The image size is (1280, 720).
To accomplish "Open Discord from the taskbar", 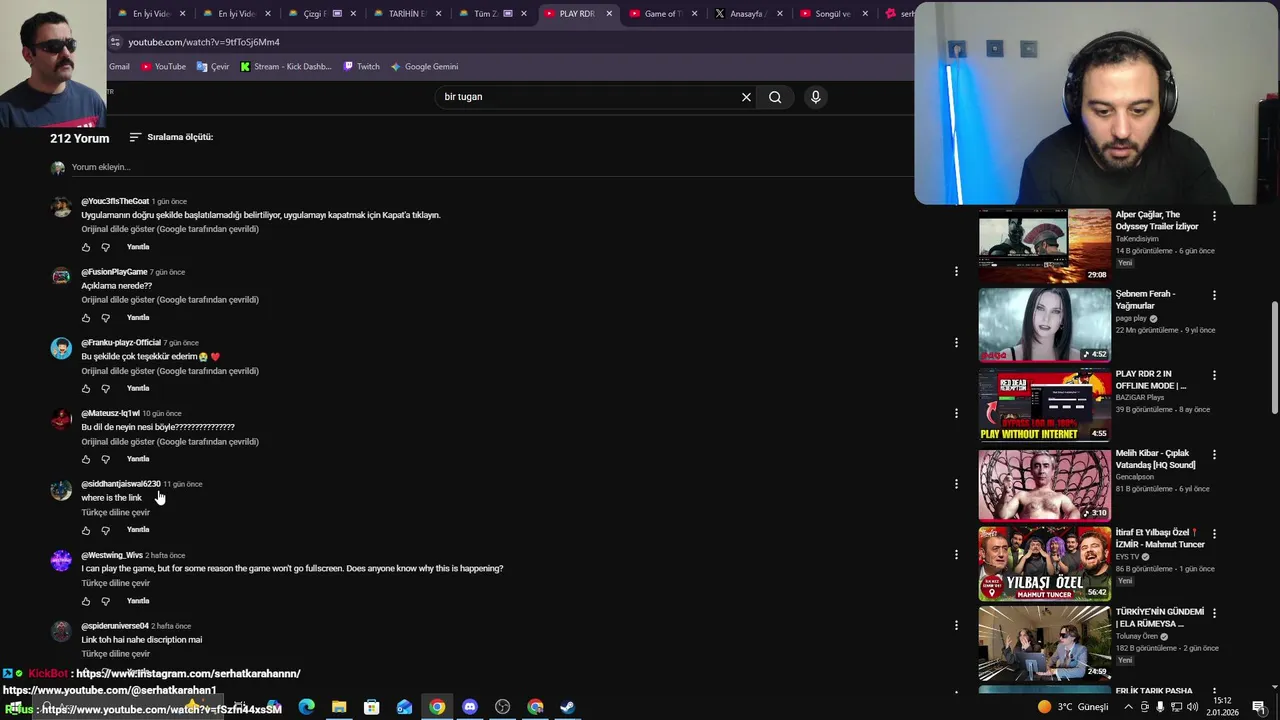I will point(470,707).
